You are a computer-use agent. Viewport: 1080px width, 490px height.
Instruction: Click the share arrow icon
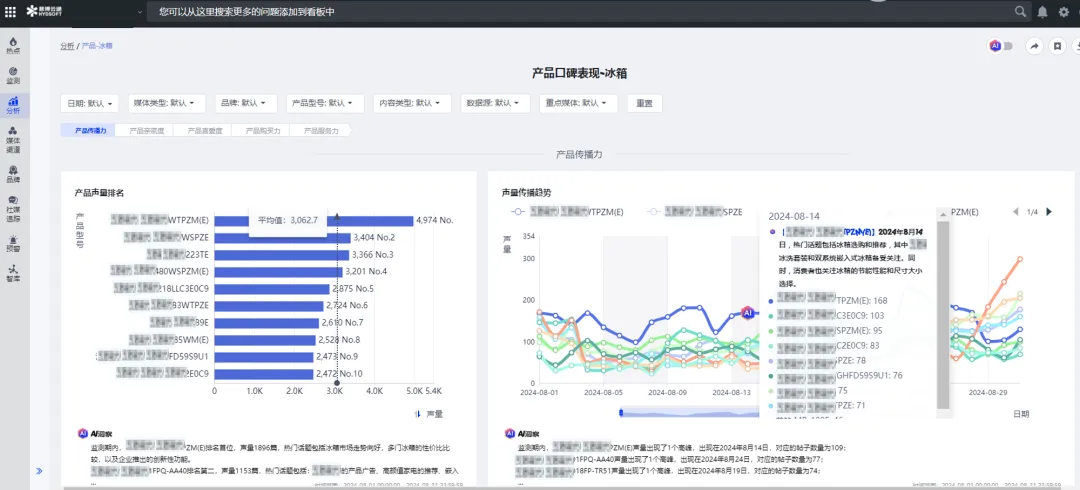[1034, 46]
